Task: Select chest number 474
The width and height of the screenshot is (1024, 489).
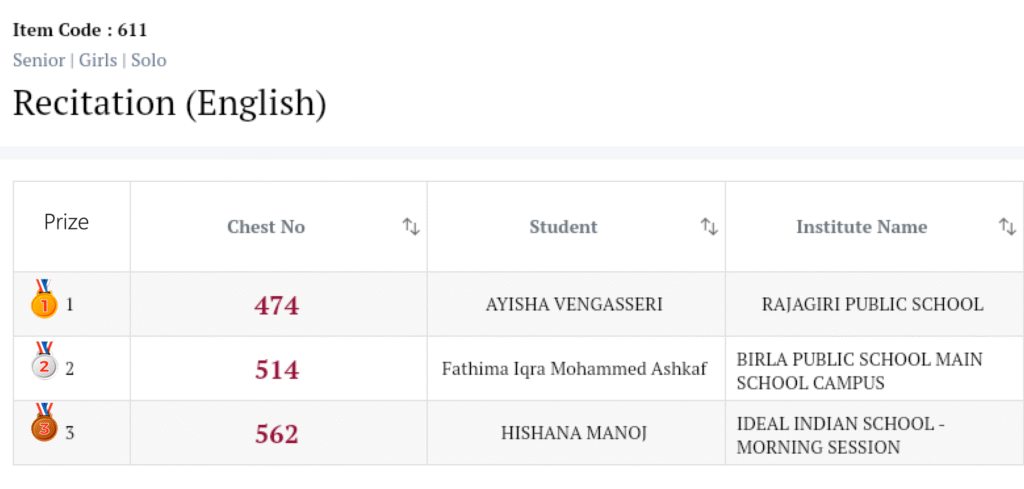Action: (277, 305)
